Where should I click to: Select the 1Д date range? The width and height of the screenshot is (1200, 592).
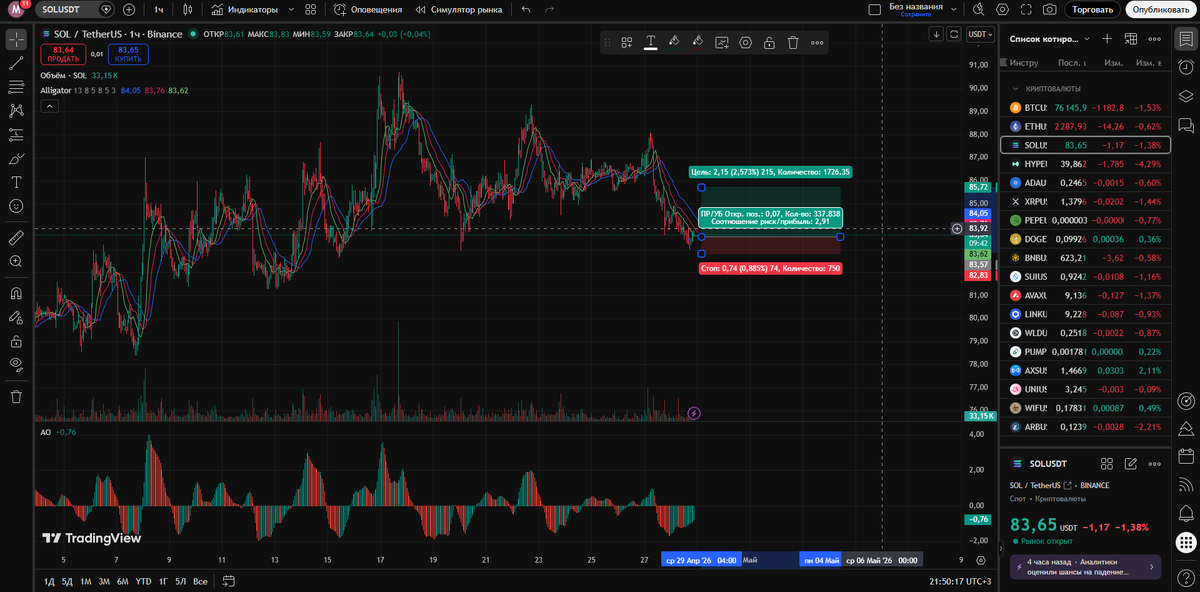49,581
